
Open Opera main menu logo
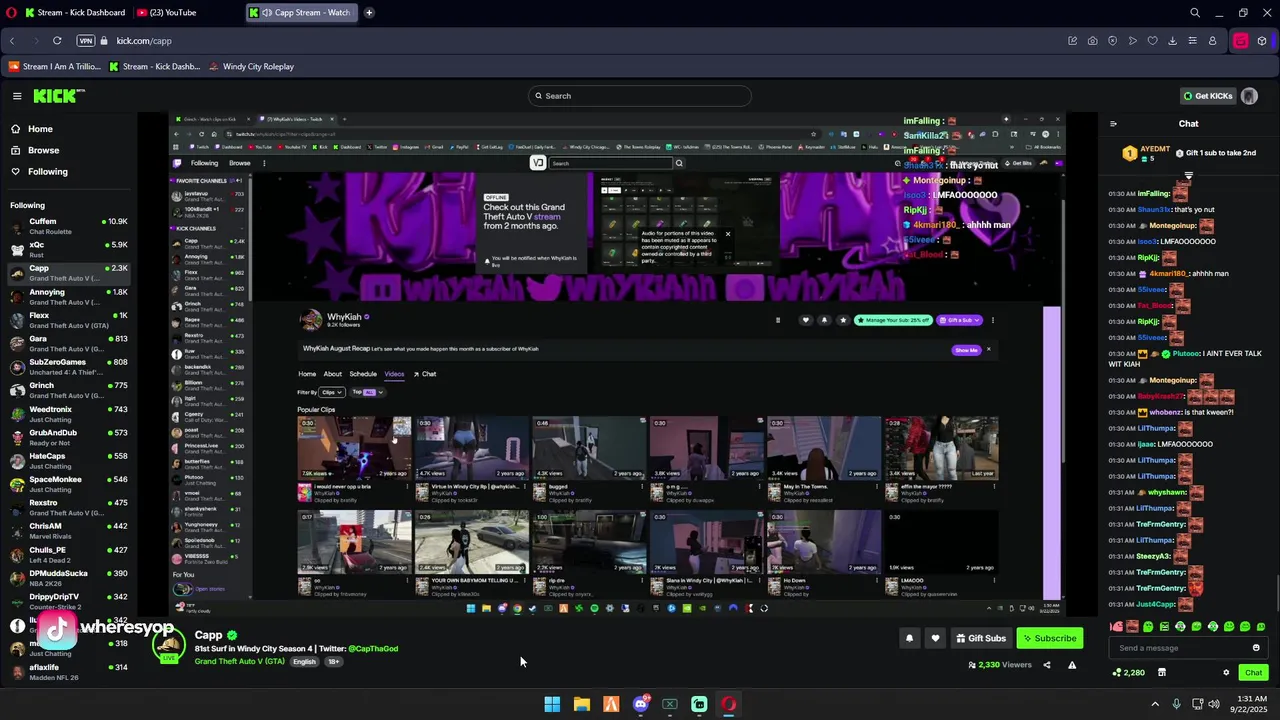pos(9,13)
